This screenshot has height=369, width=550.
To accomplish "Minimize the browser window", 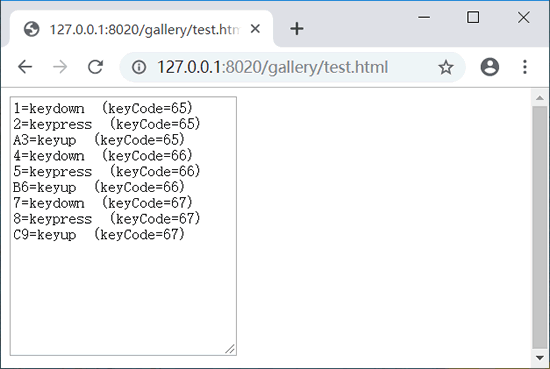I will point(424,17).
